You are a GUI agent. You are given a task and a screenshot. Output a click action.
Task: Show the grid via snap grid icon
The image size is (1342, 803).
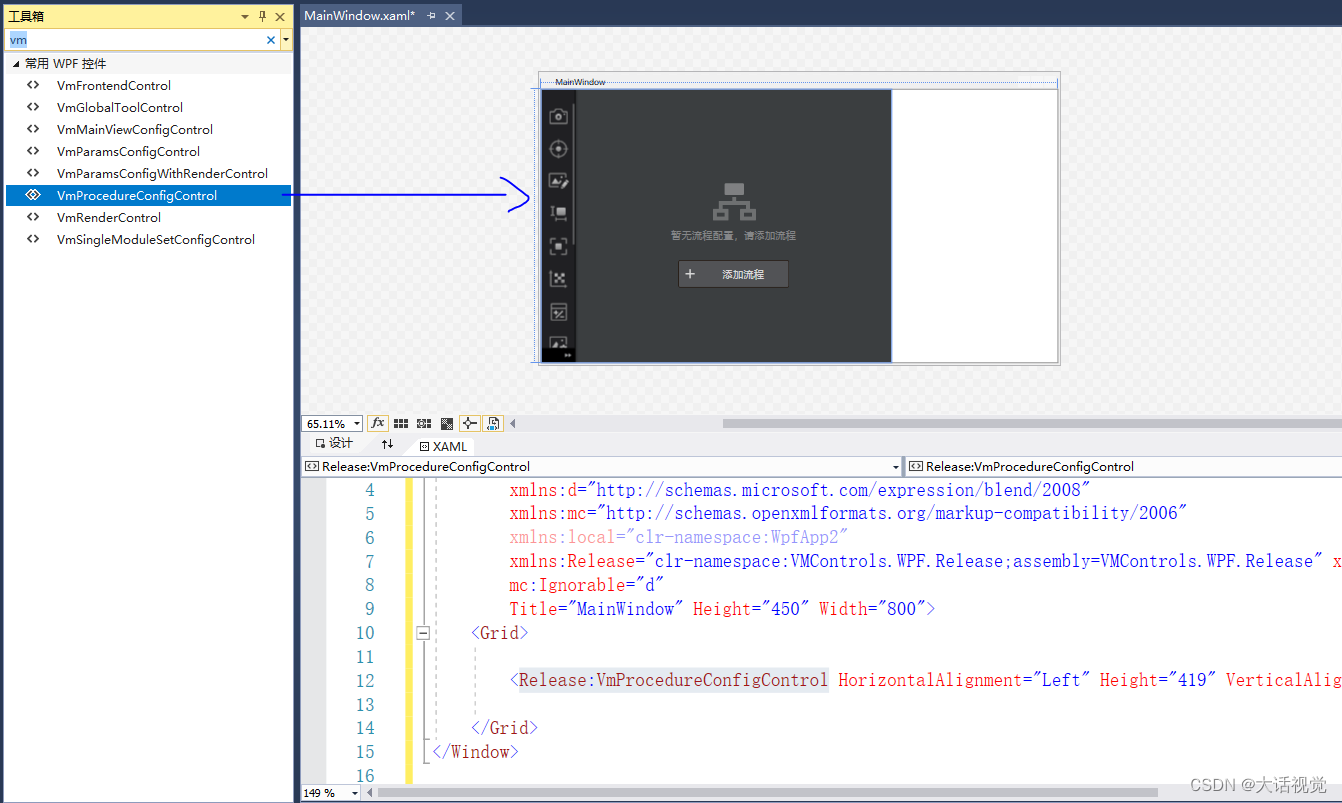click(x=401, y=424)
